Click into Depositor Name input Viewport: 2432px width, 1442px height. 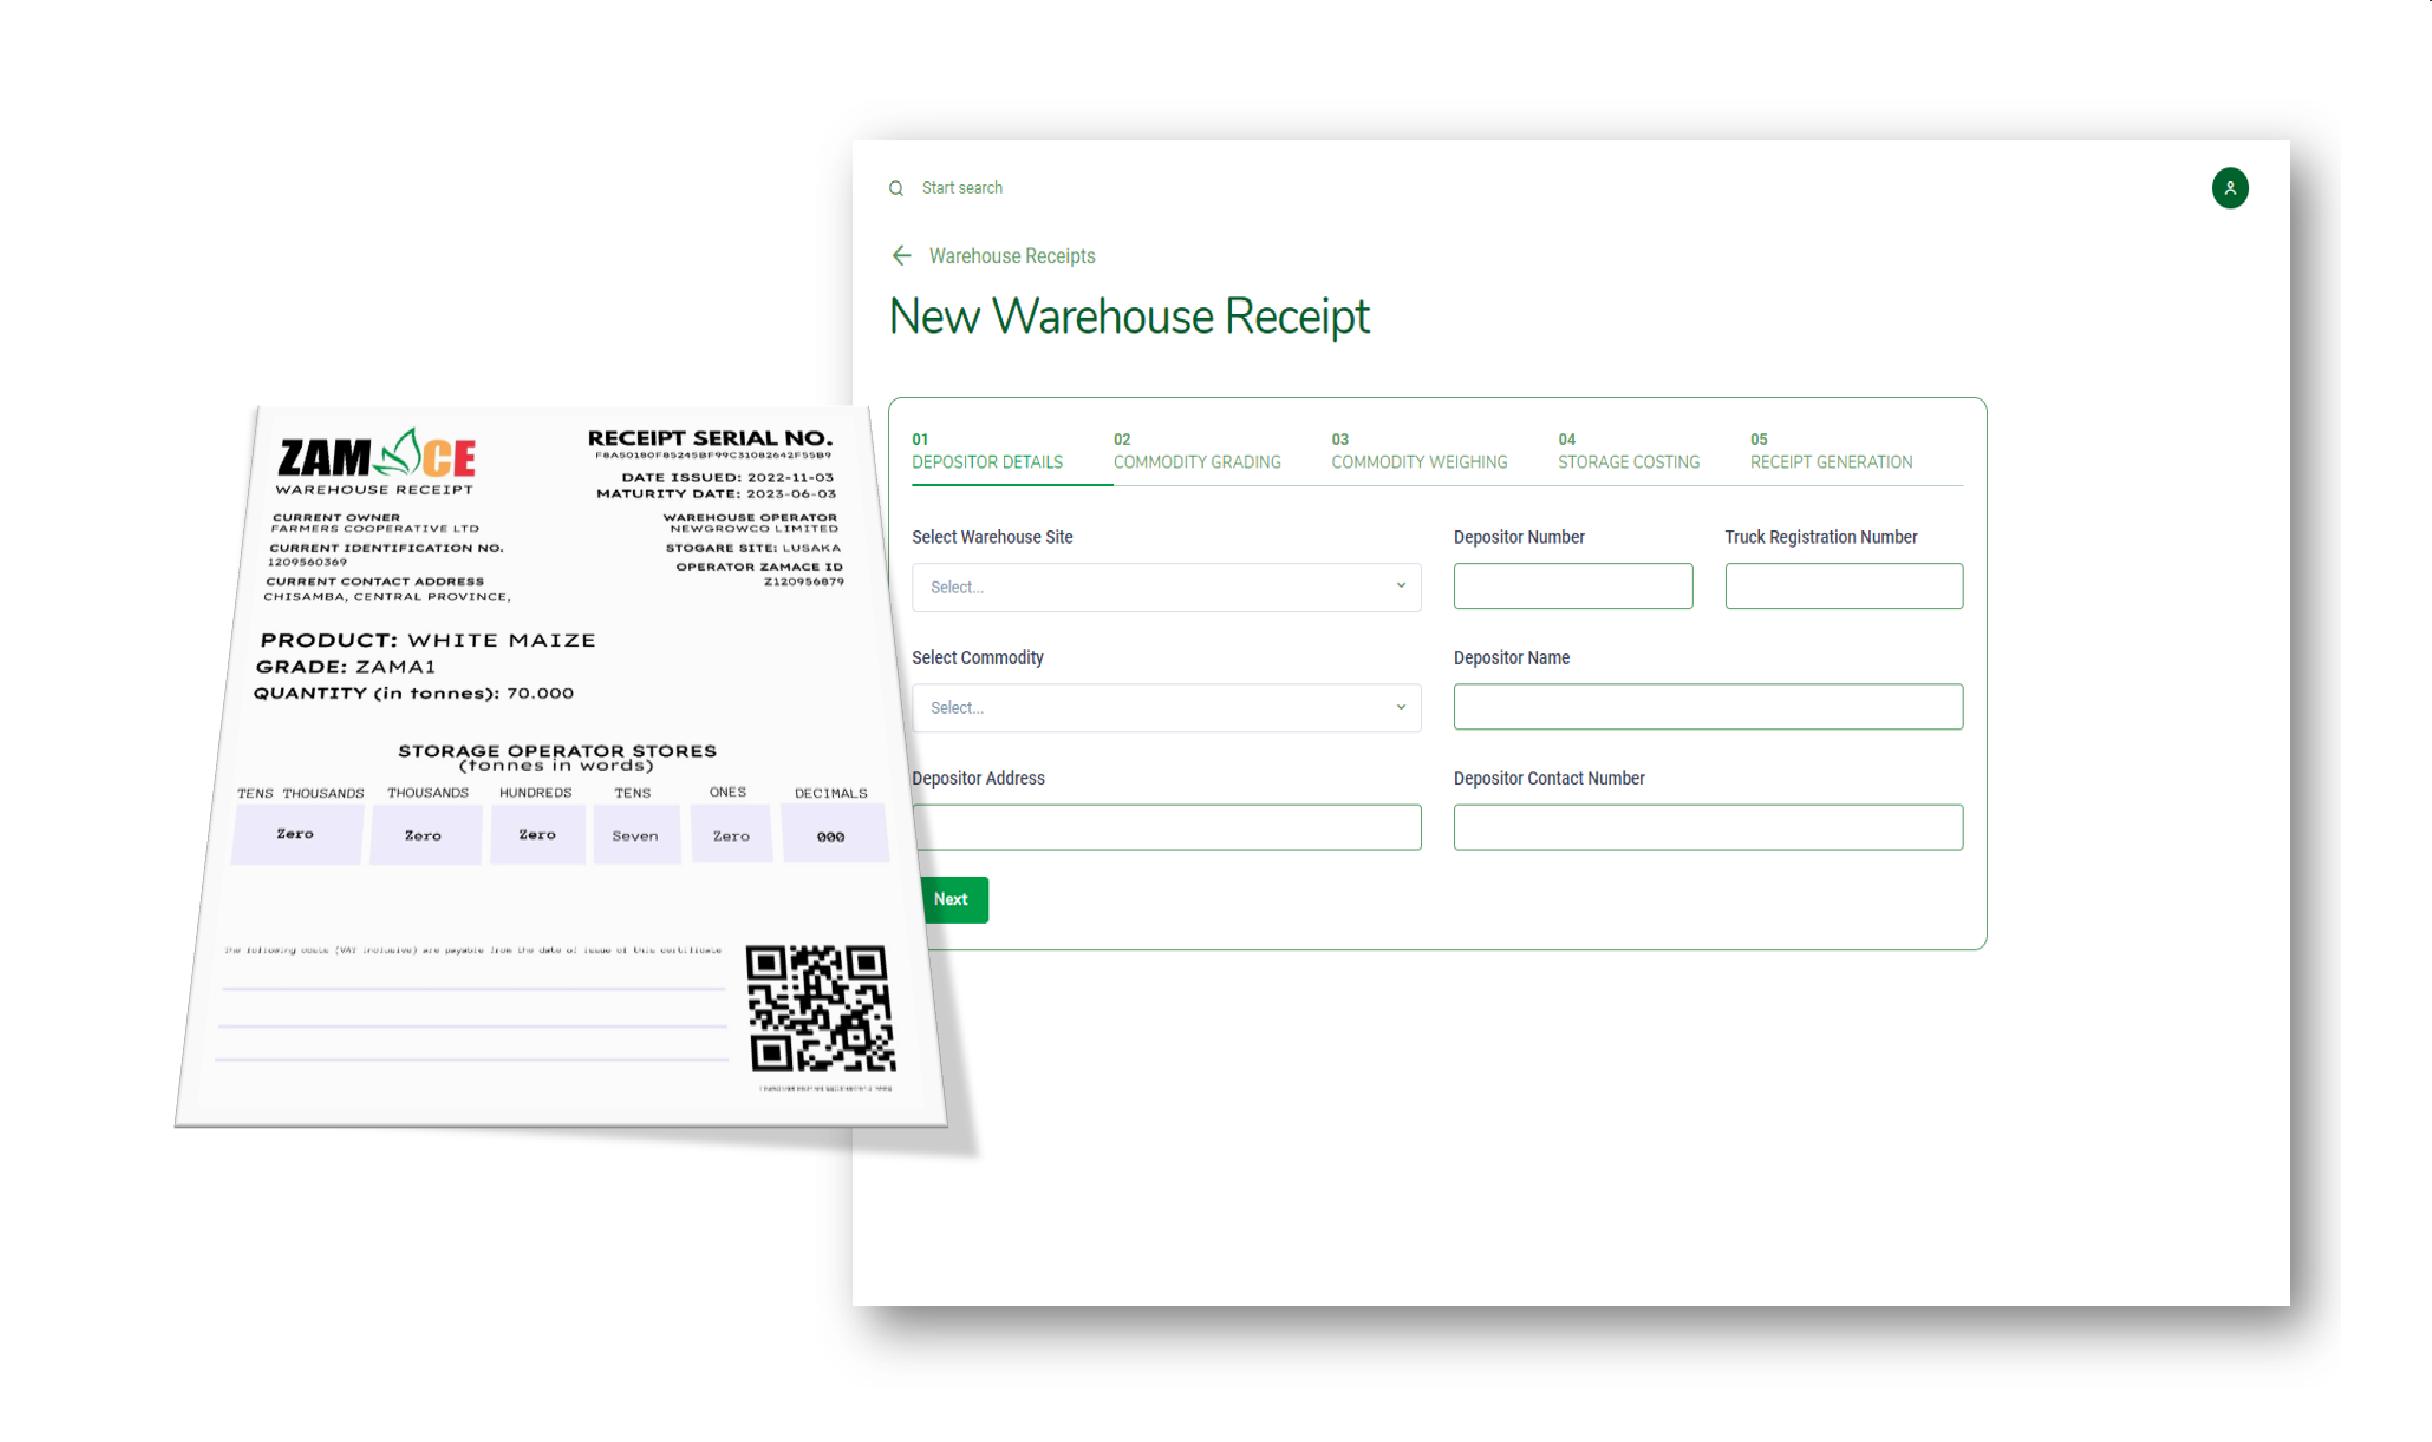pyautogui.click(x=1707, y=707)
